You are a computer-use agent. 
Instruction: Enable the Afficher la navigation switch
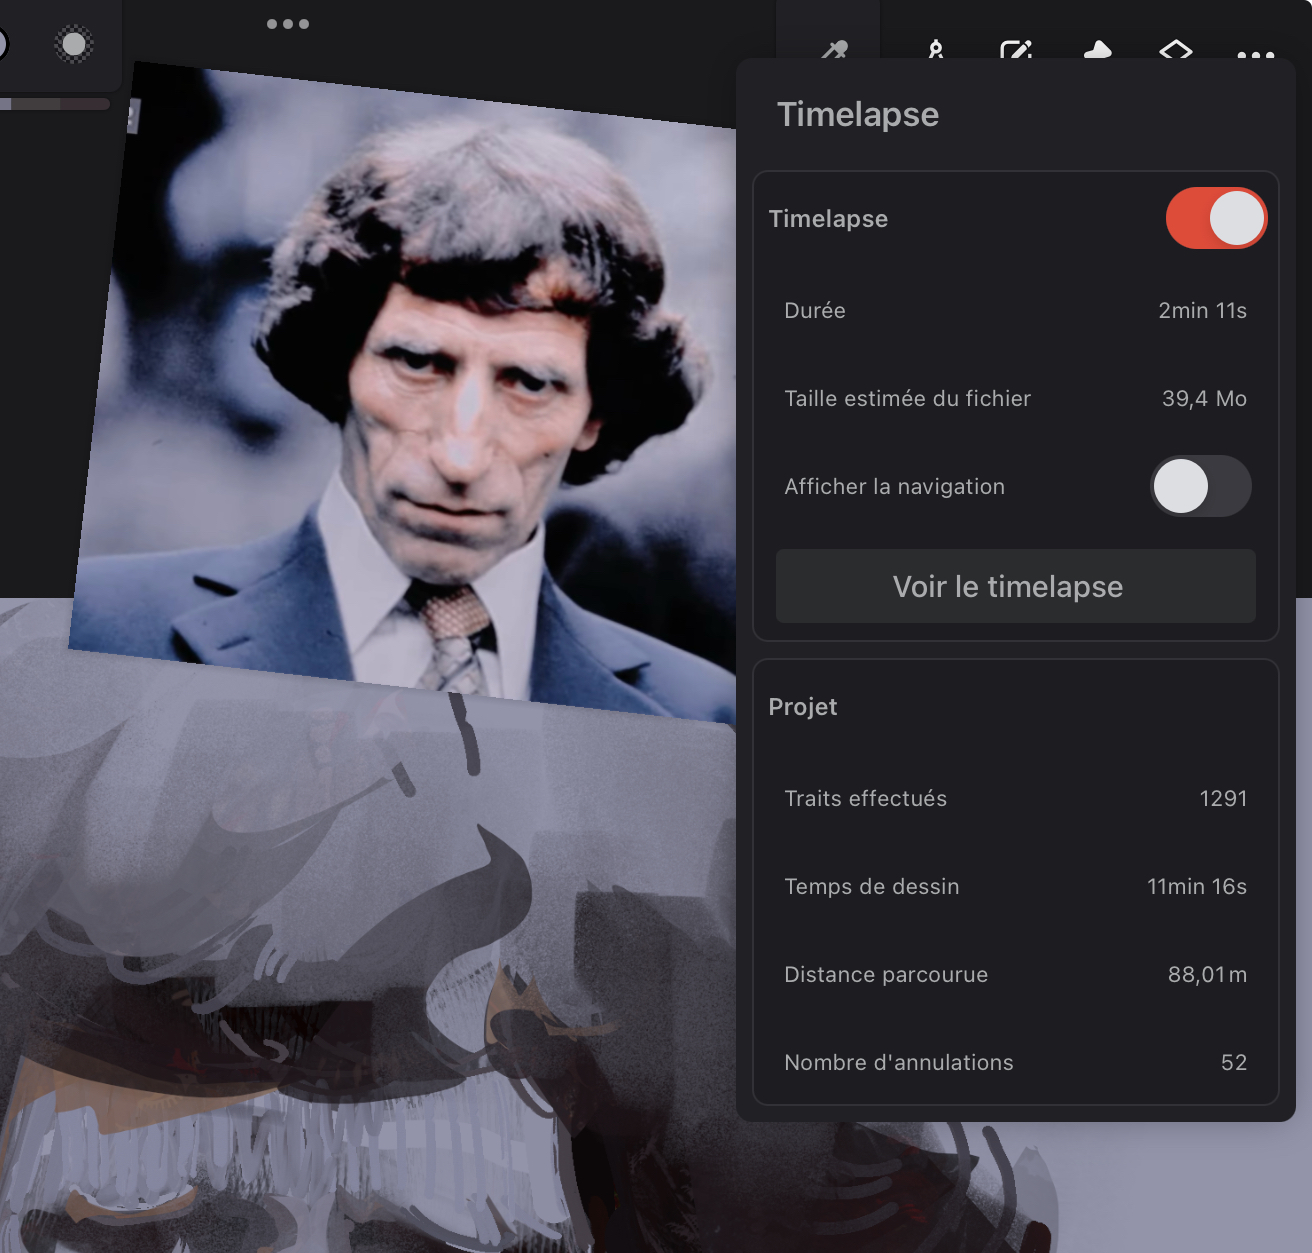(x=1200, y=486)
